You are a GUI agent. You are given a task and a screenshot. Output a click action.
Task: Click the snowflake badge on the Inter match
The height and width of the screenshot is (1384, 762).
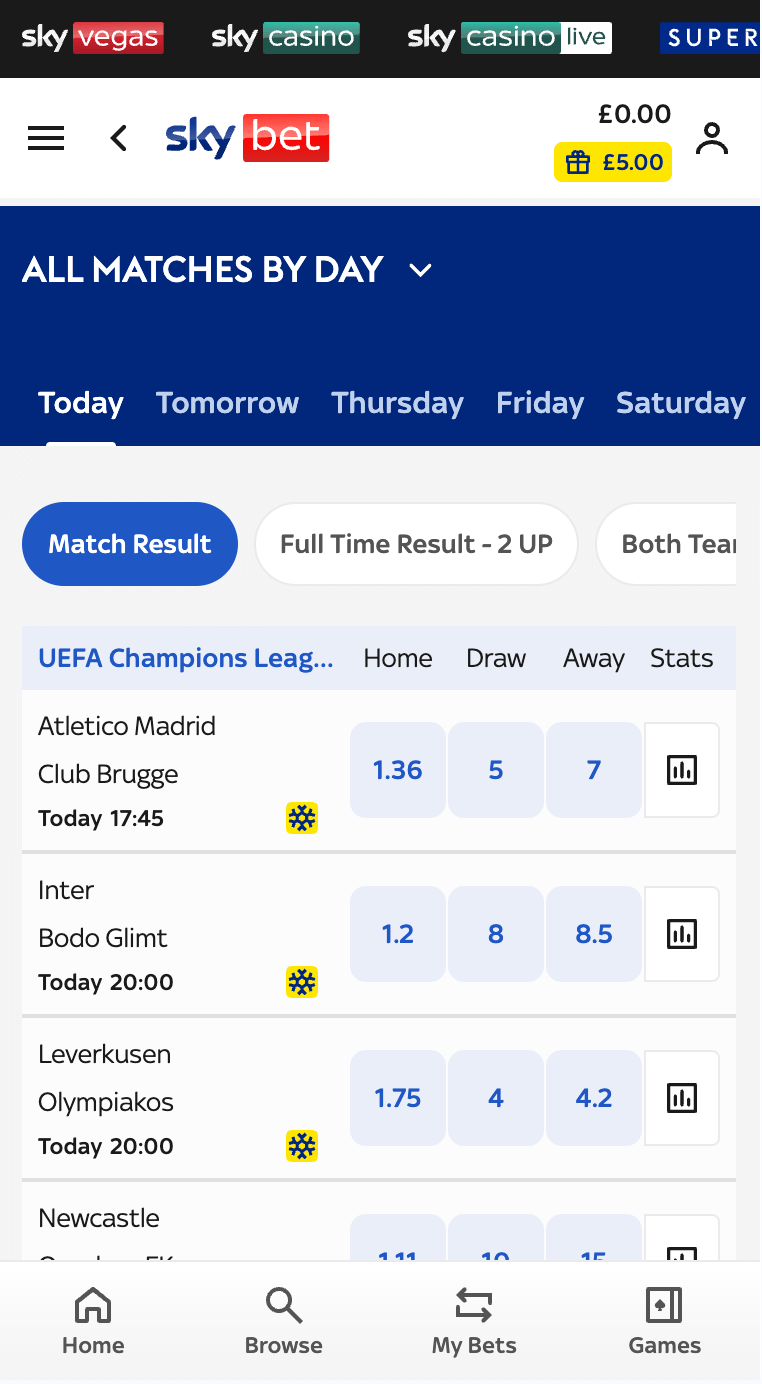click(302, 982)
